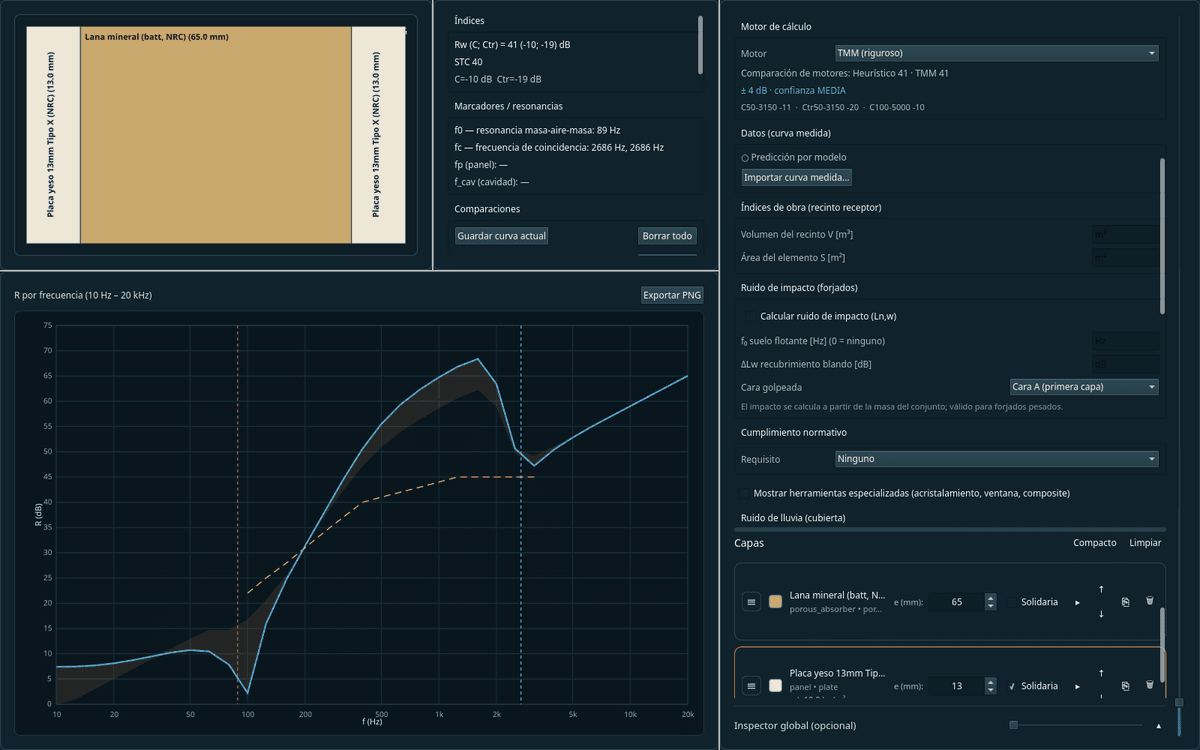
Task: Click Borrar todo button
Action: pyautogui.click(x=667, y=236)
